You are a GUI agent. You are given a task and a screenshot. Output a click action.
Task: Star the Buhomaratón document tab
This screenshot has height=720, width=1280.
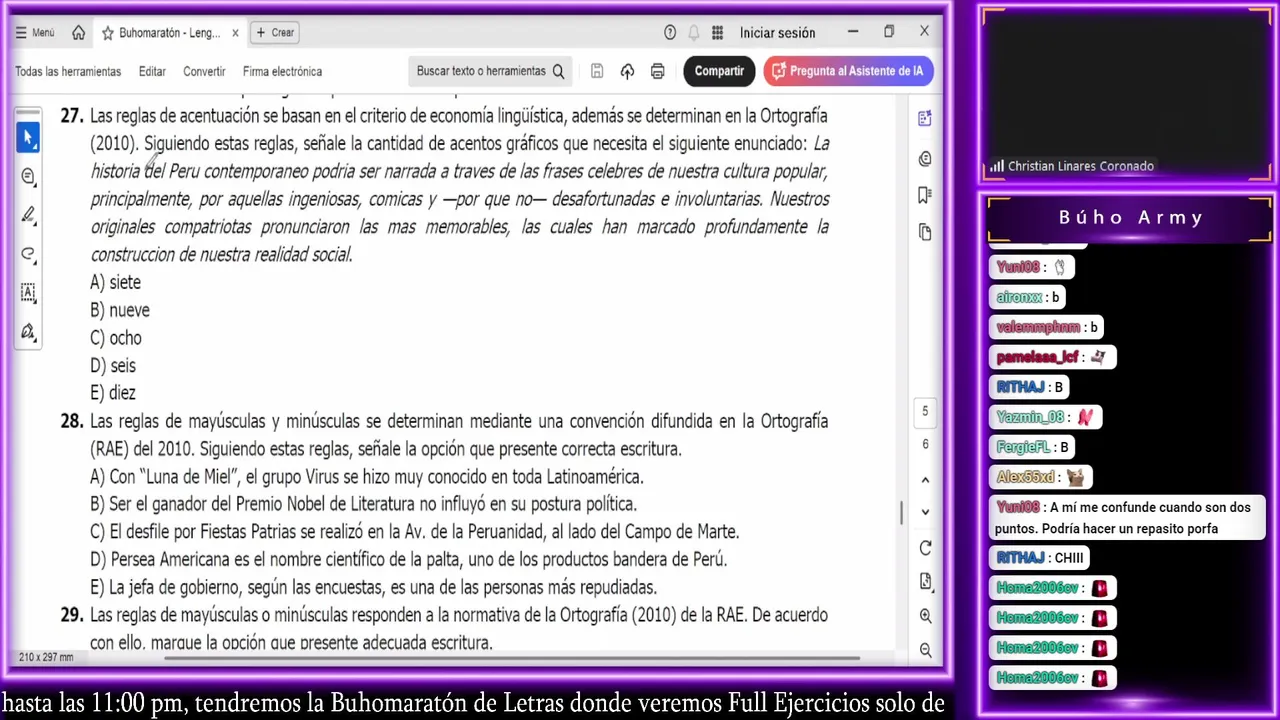107,33
